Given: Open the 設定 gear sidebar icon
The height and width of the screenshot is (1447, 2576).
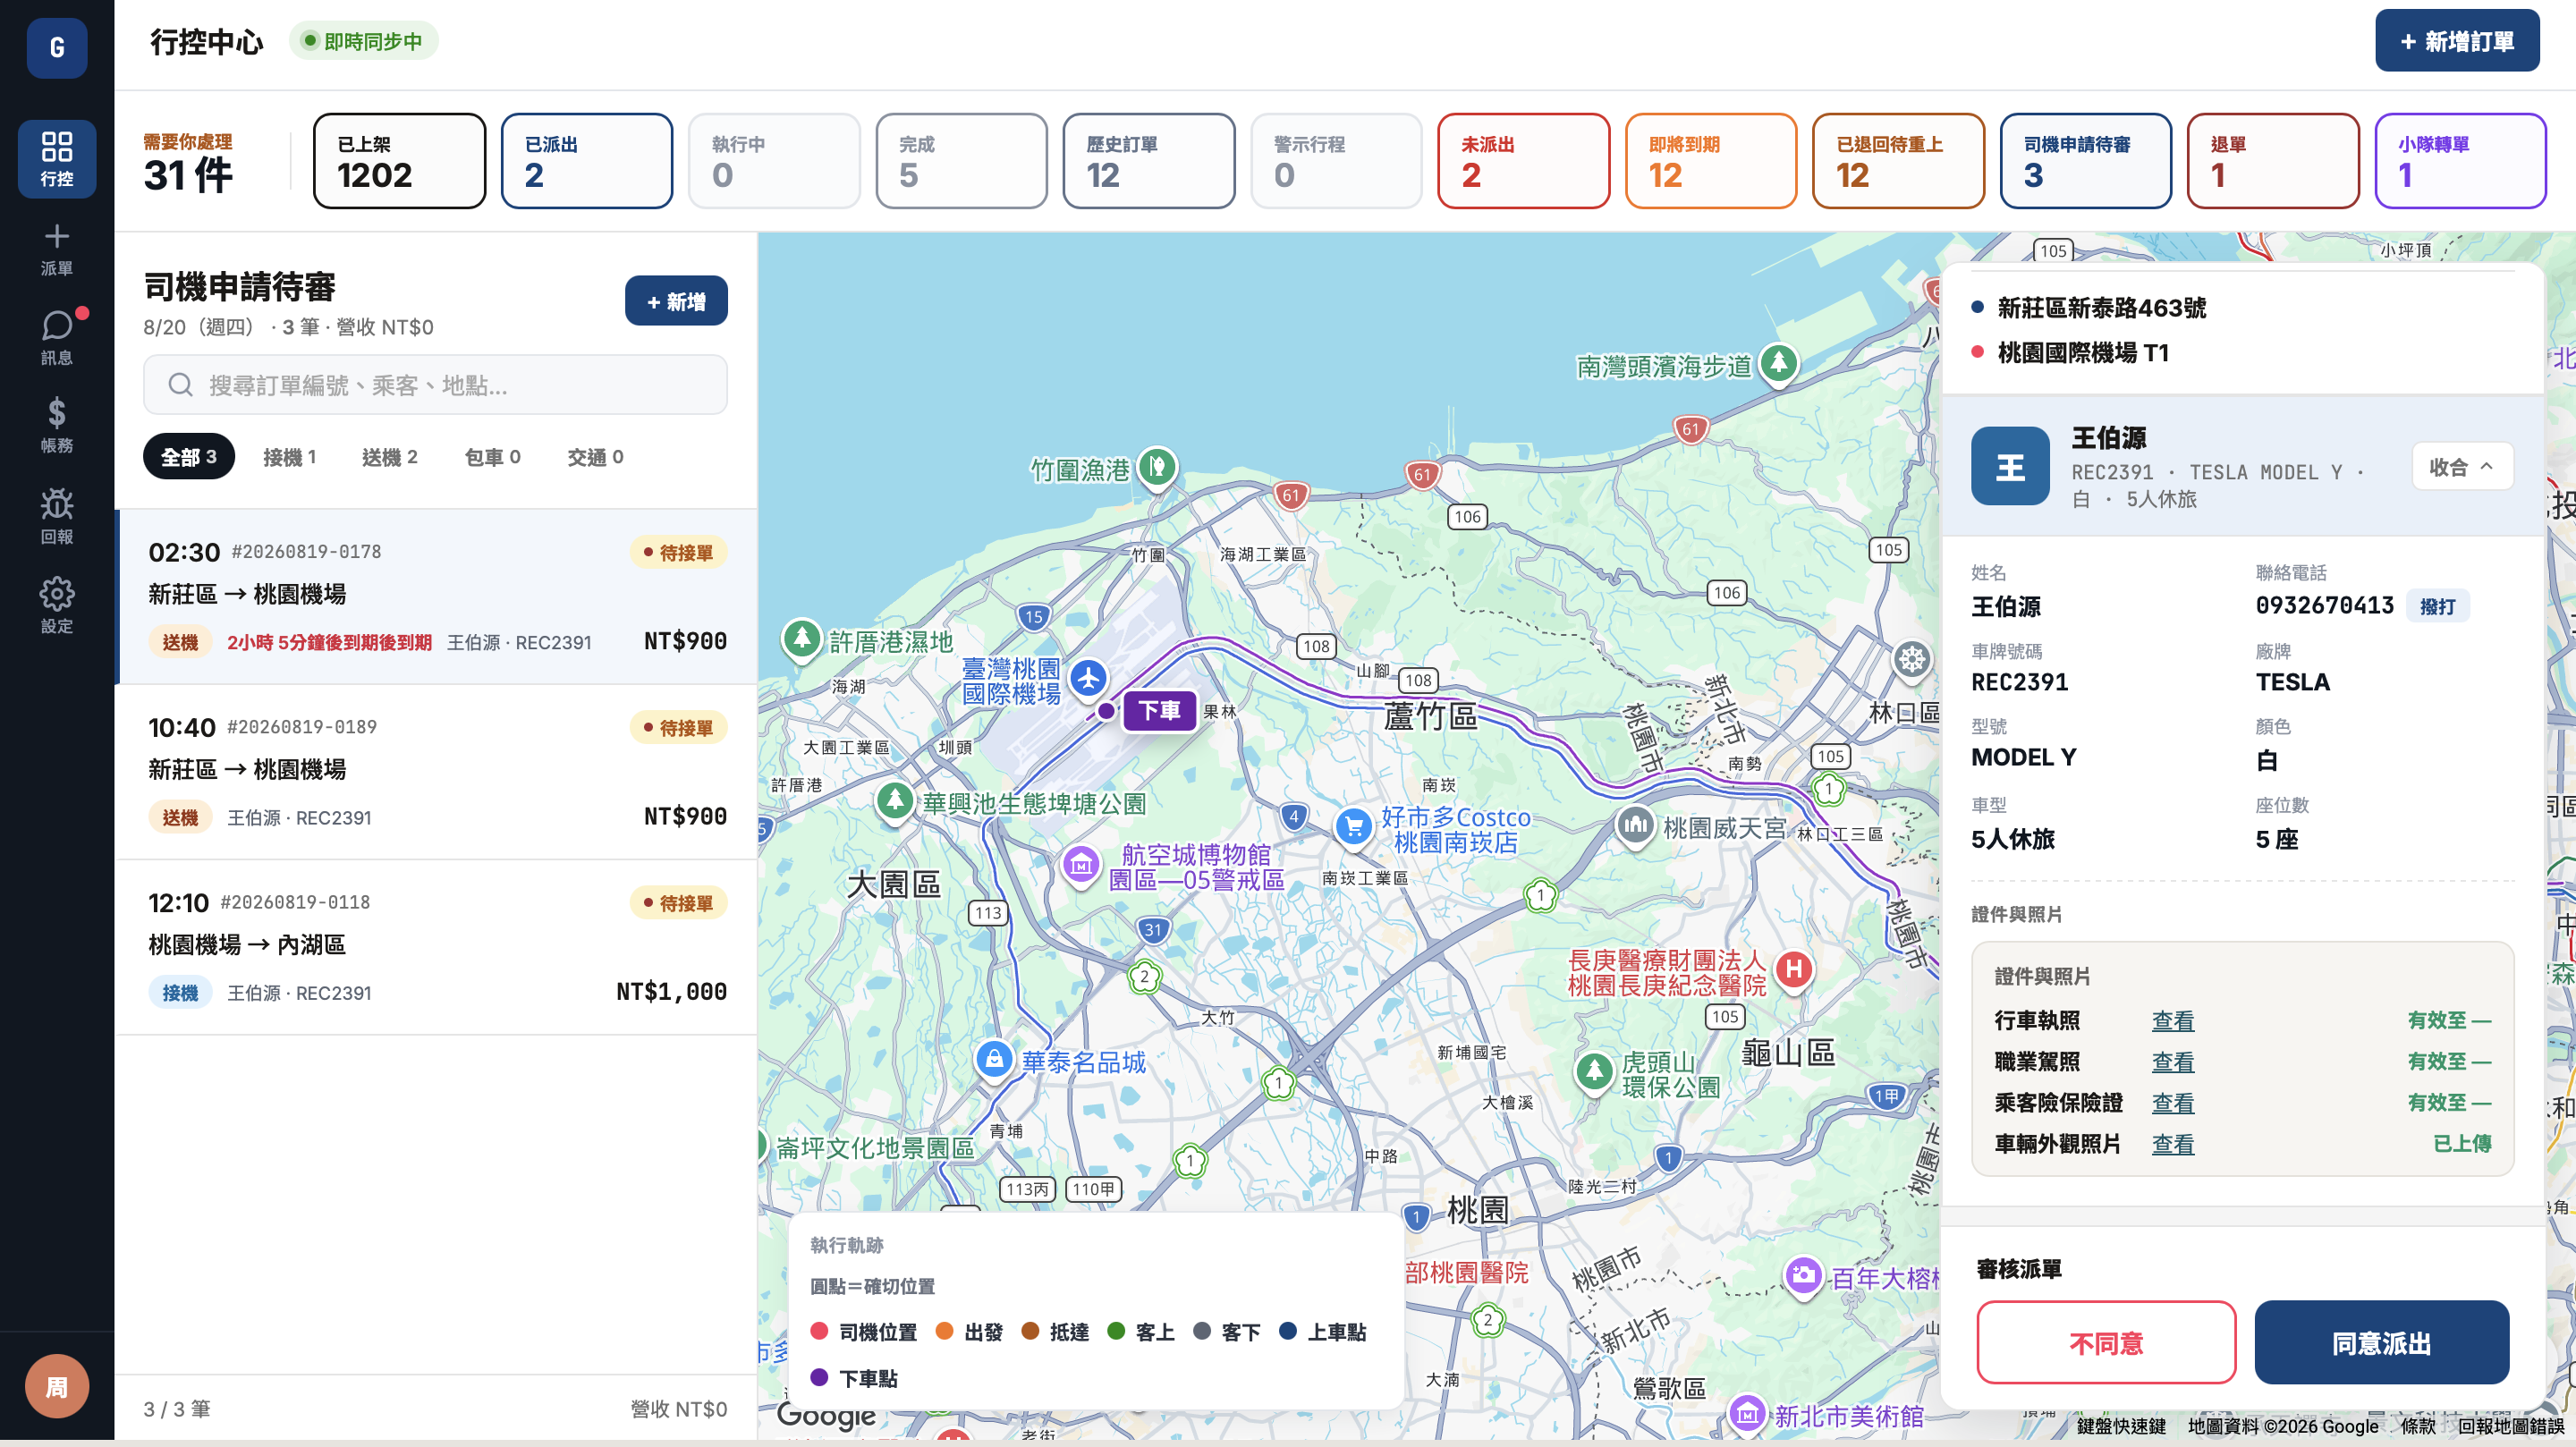Looking at the screenshot, I should coord(57,605).
